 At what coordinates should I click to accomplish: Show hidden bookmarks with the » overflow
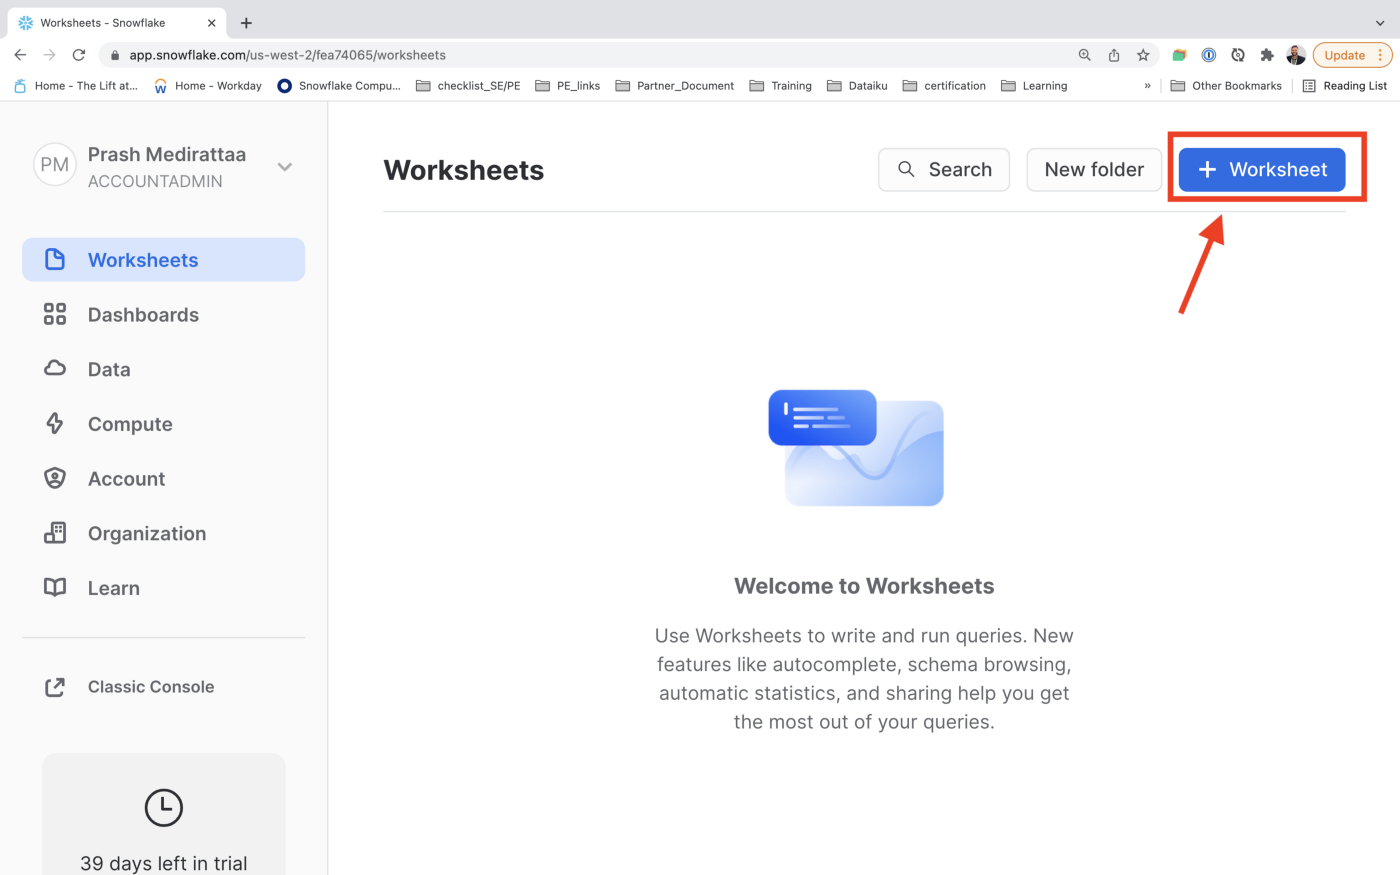(1147, 86)
